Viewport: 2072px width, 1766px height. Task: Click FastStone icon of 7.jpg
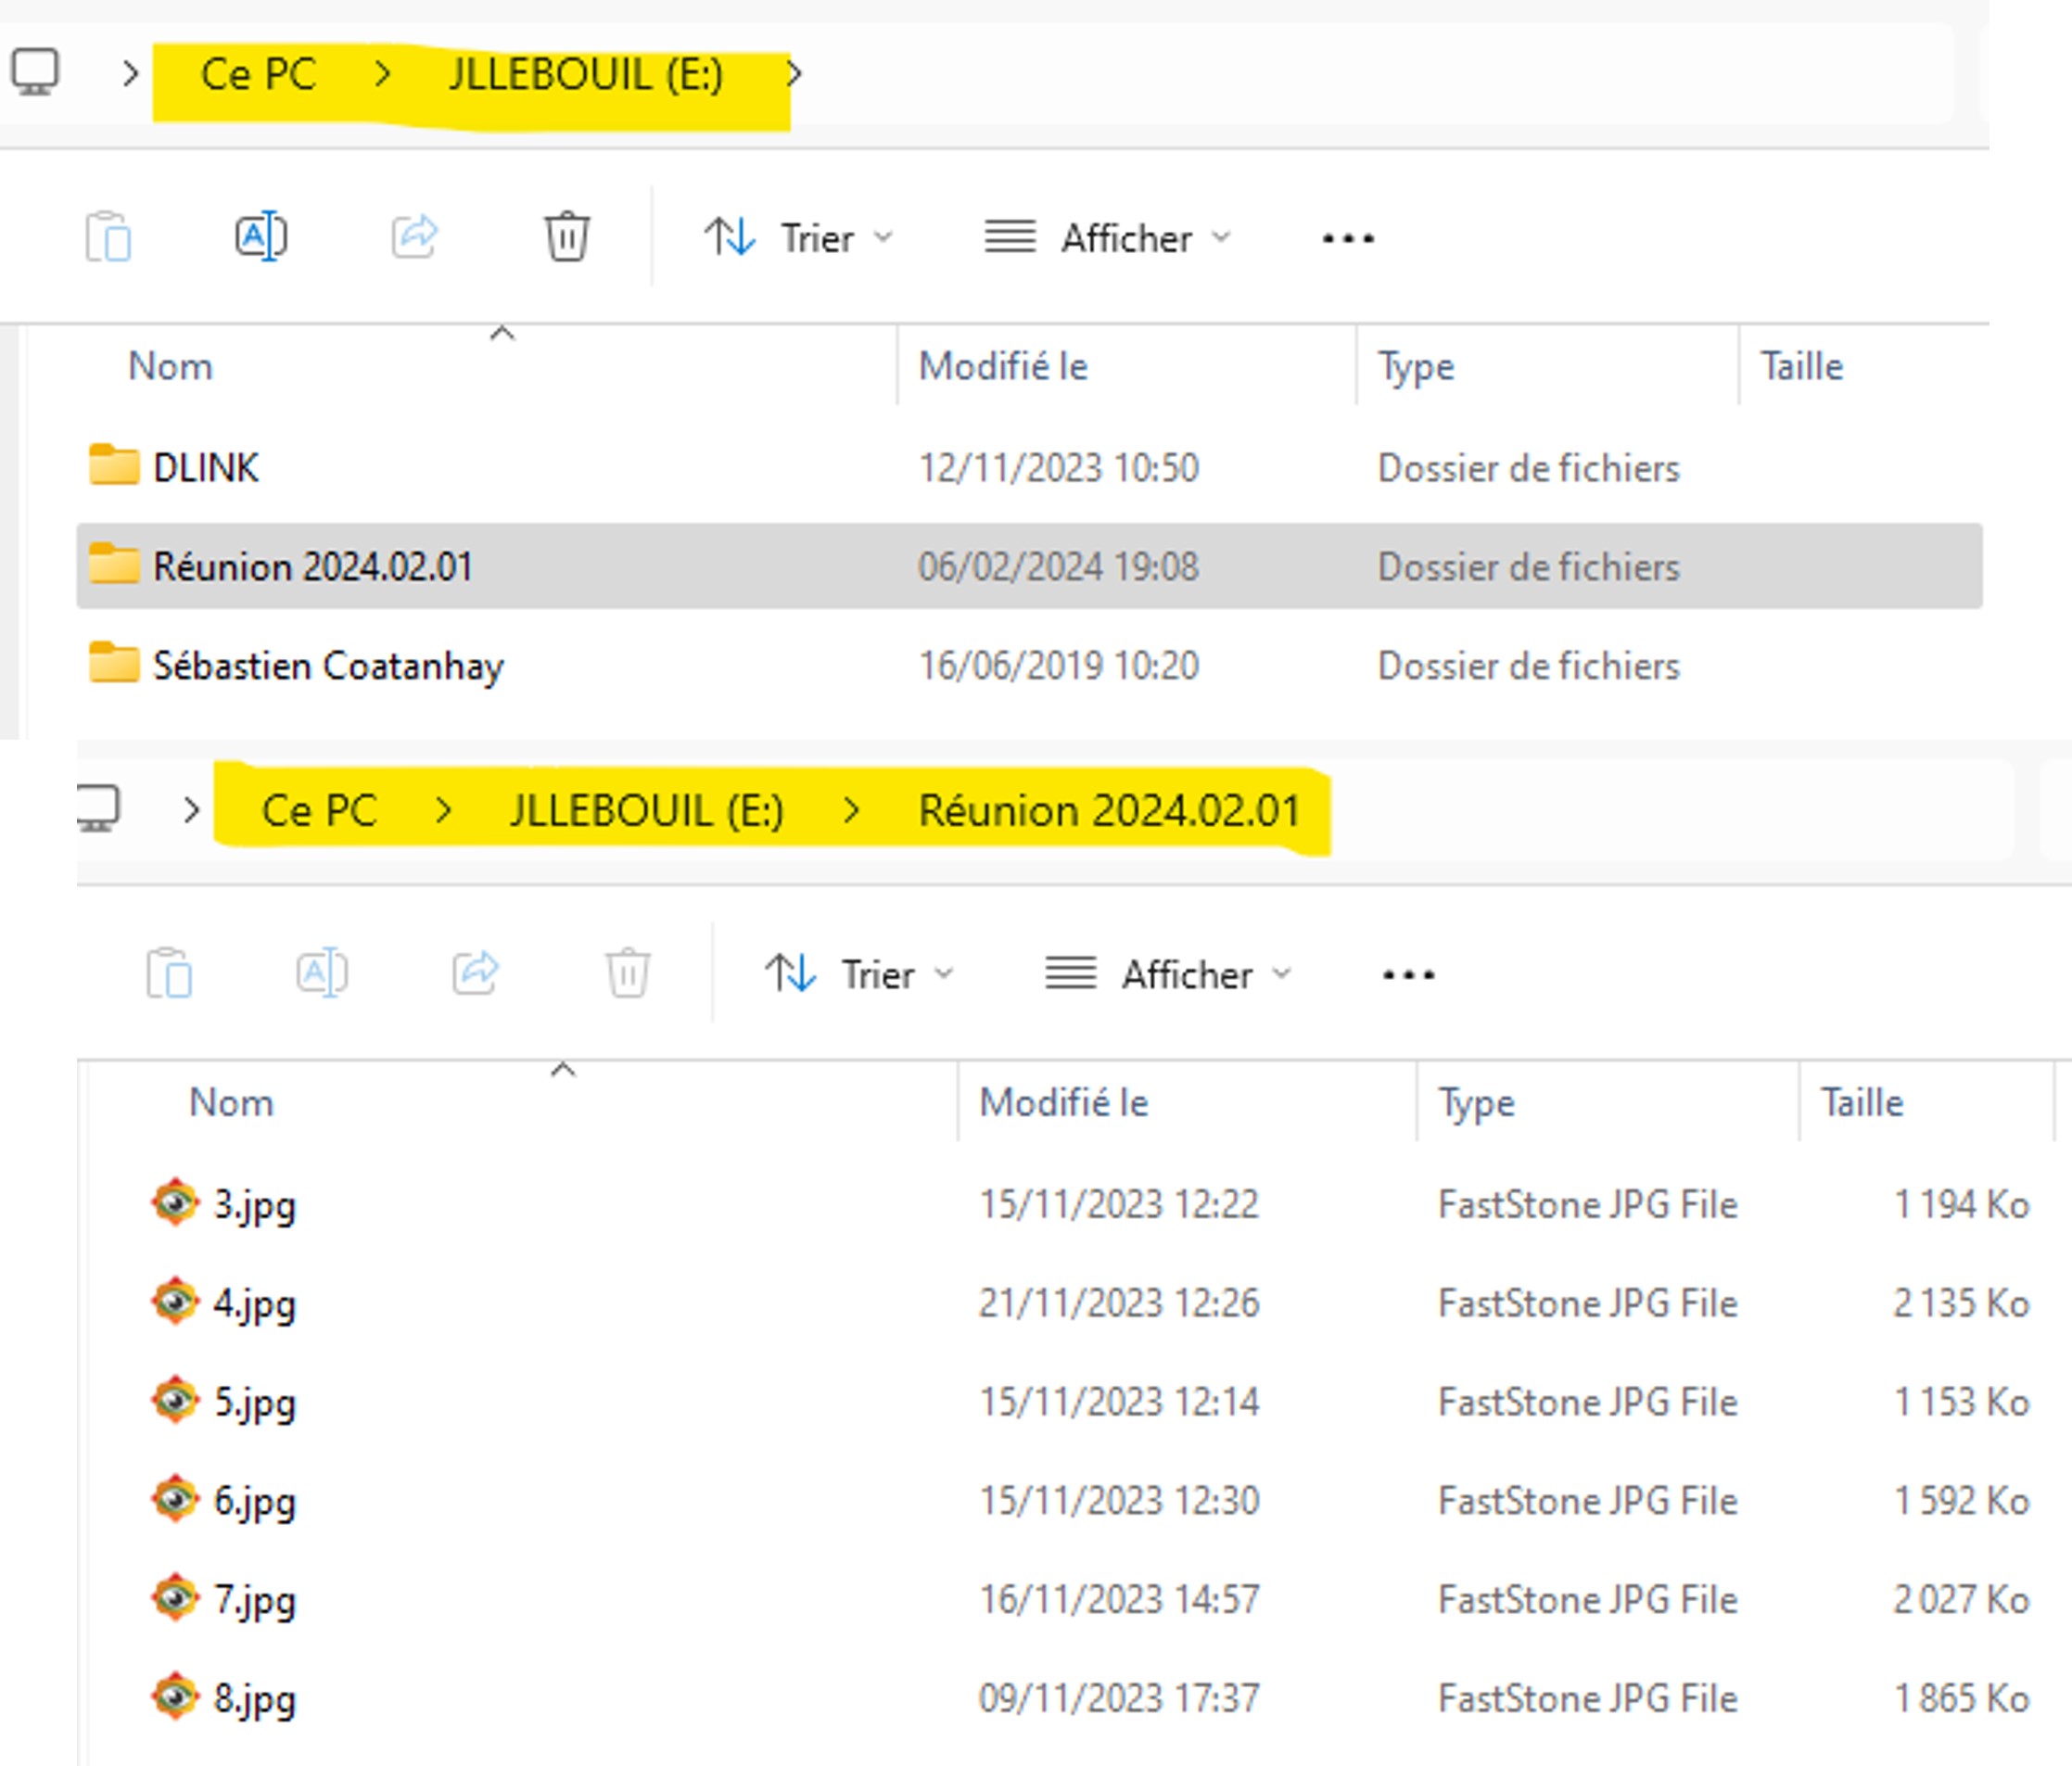(175, 1597)
